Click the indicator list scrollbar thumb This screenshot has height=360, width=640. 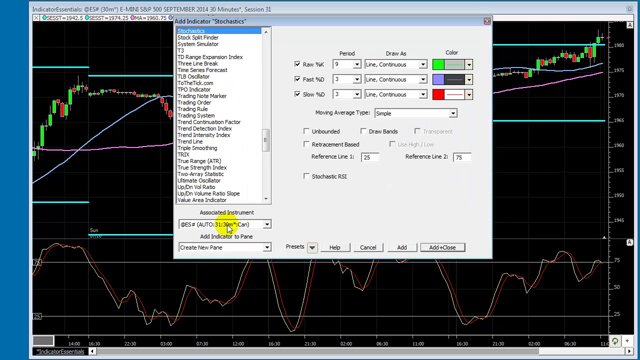pos(266,140)
